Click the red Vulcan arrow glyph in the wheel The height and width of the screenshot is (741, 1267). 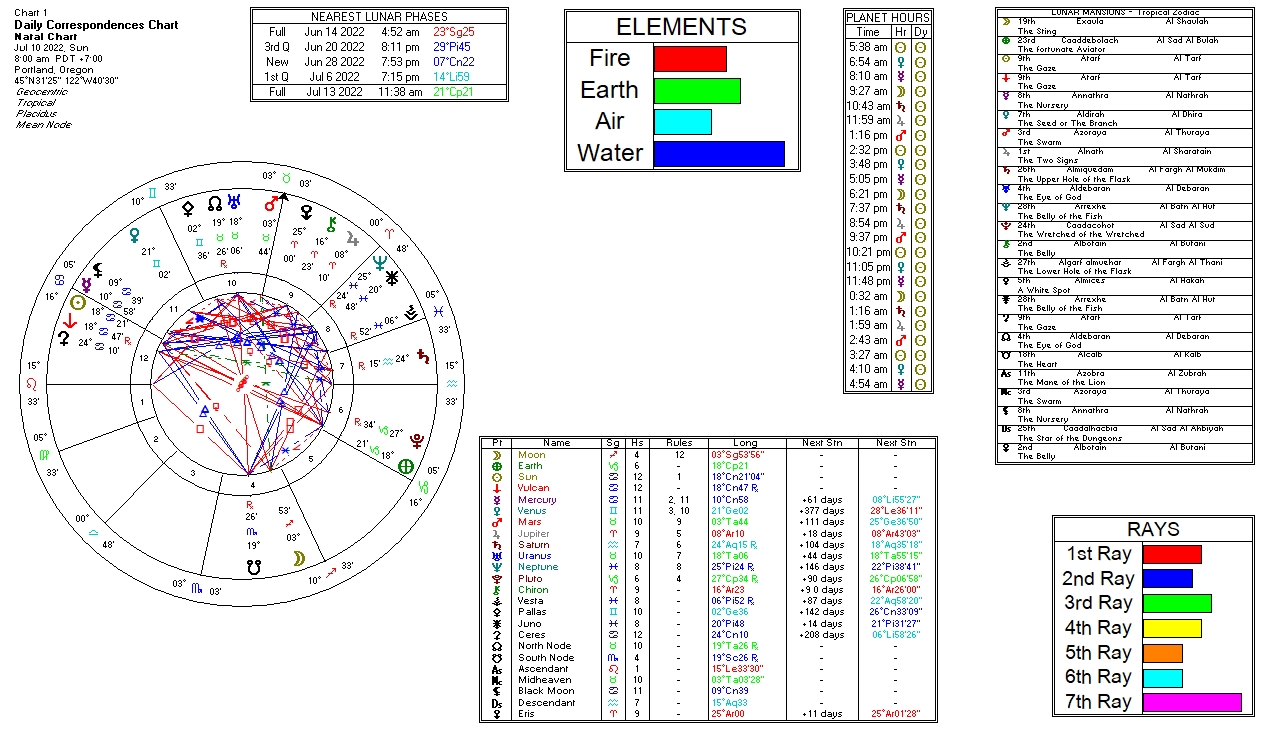coord(70,321)
